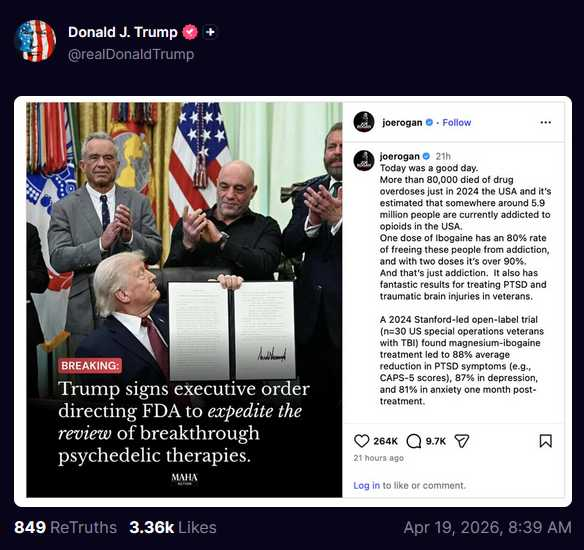View the 849 ReTruths count
The image size is (584, 550).
tap(66, 528)
